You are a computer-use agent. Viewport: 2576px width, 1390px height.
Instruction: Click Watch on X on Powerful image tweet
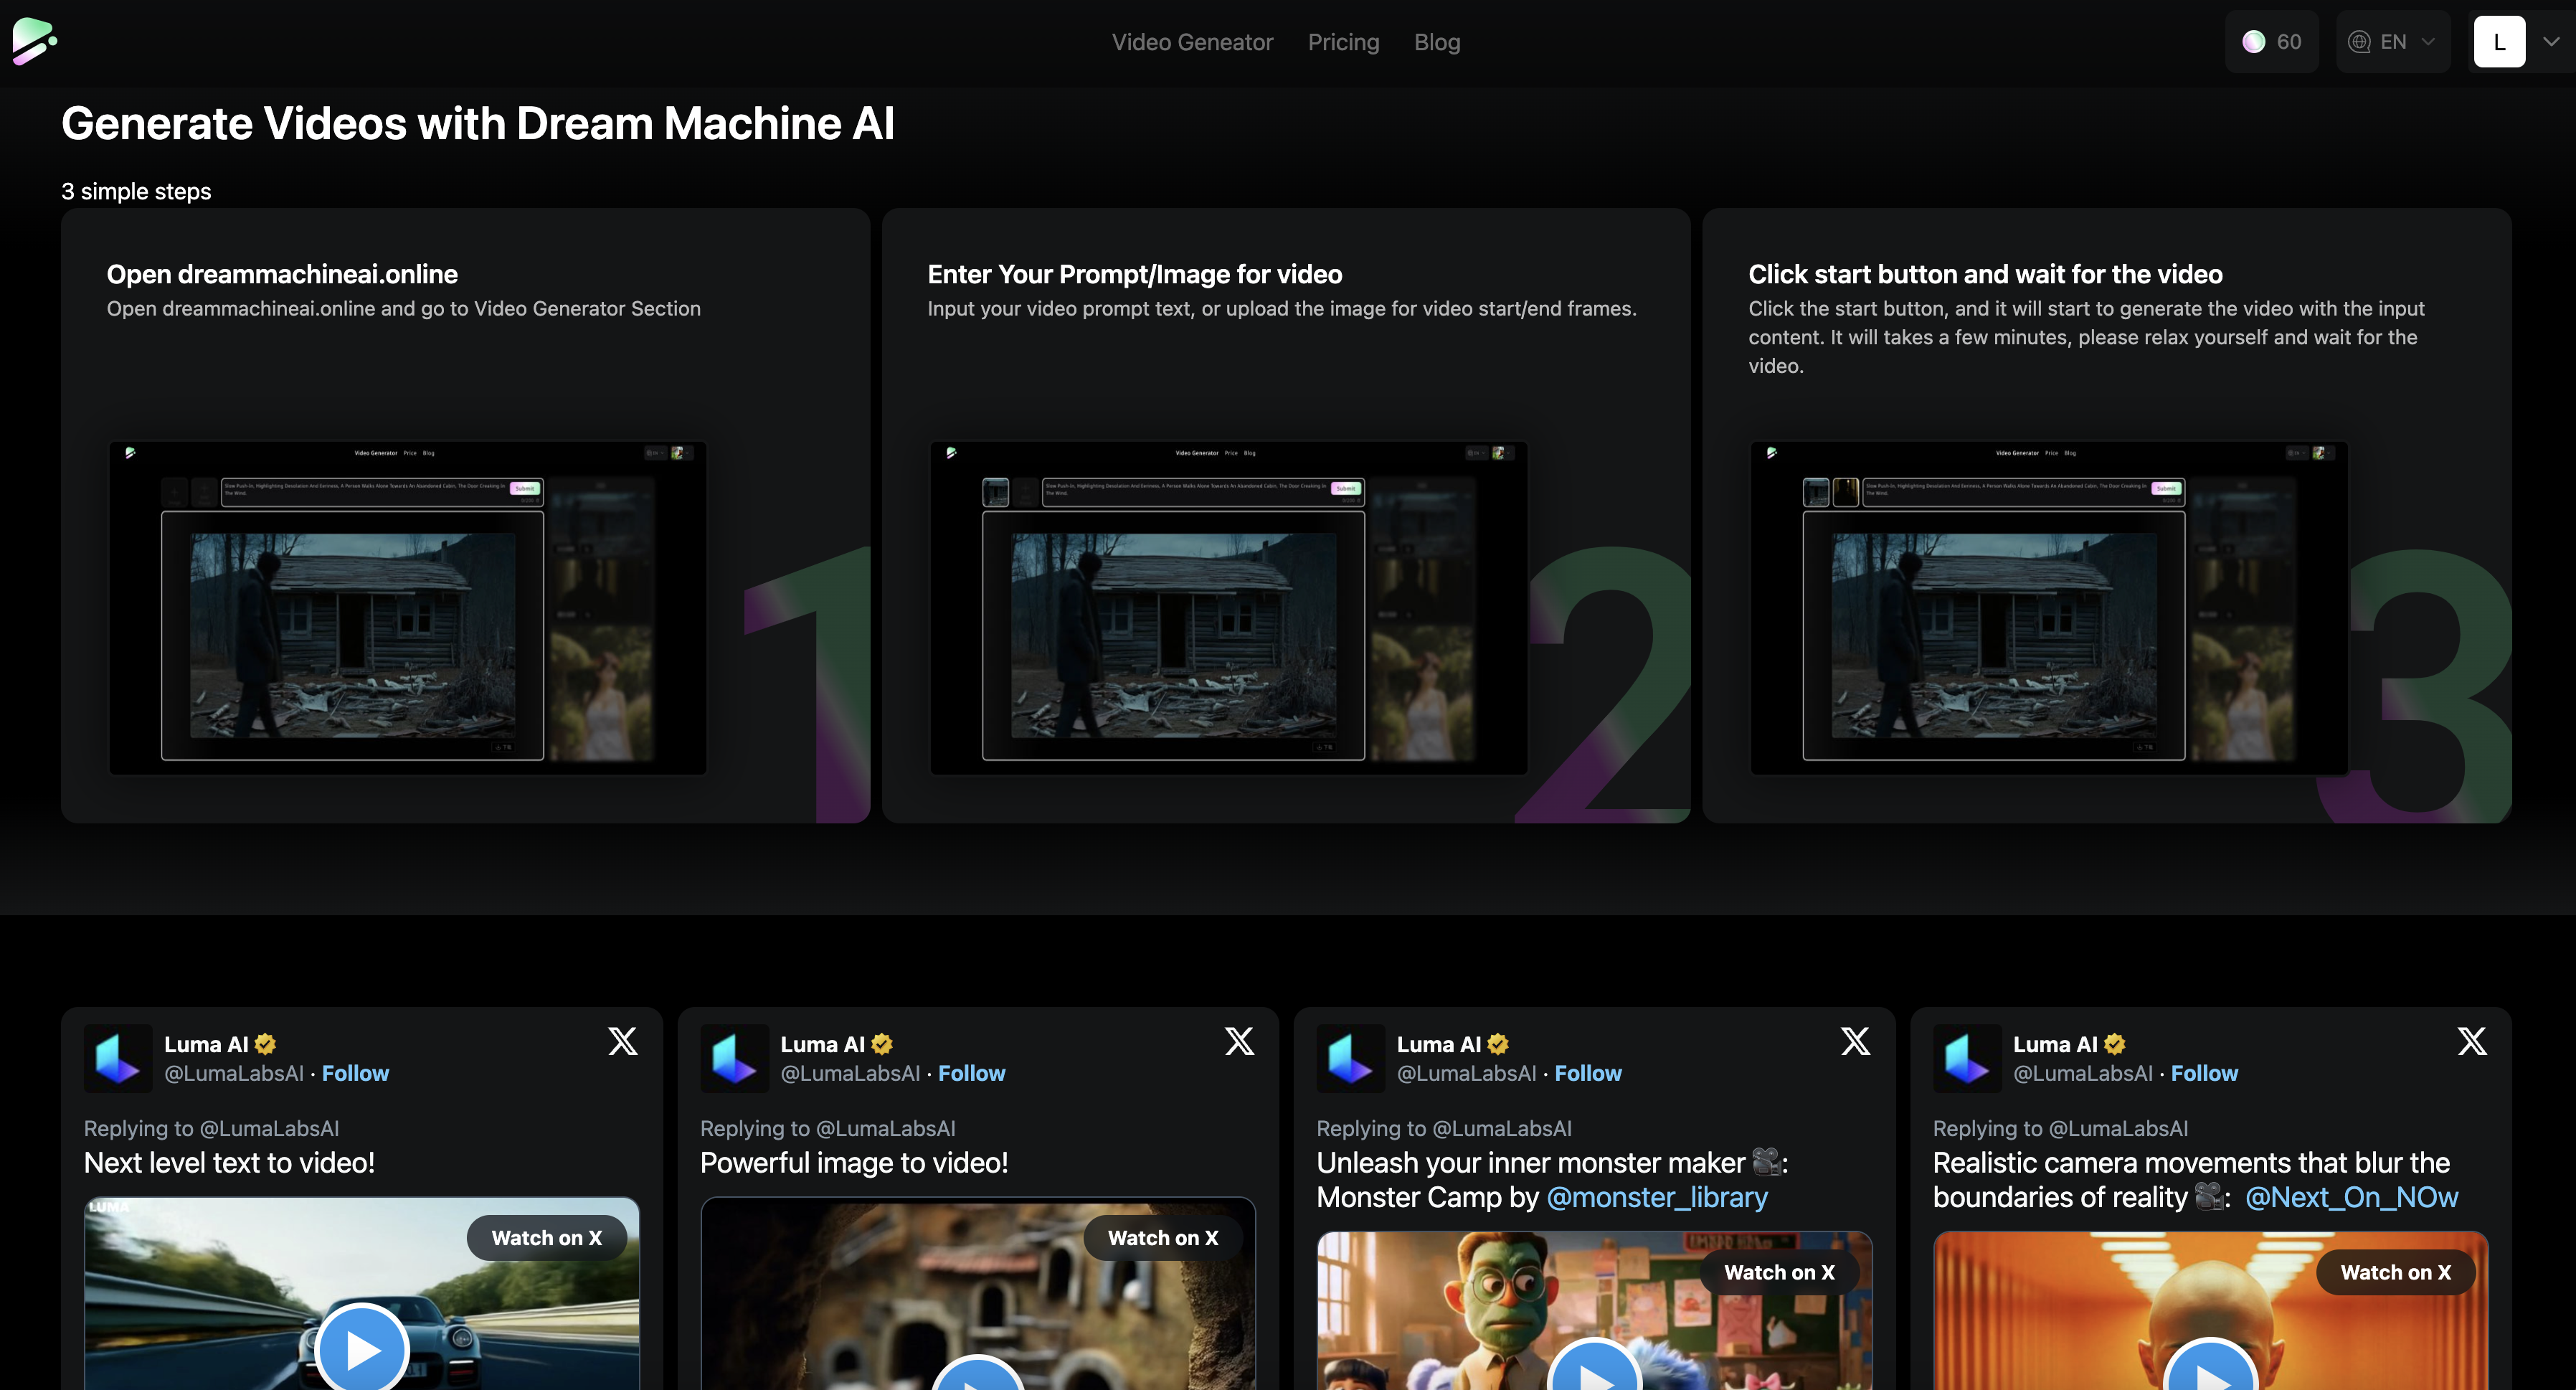[x=1163, y=1238]
